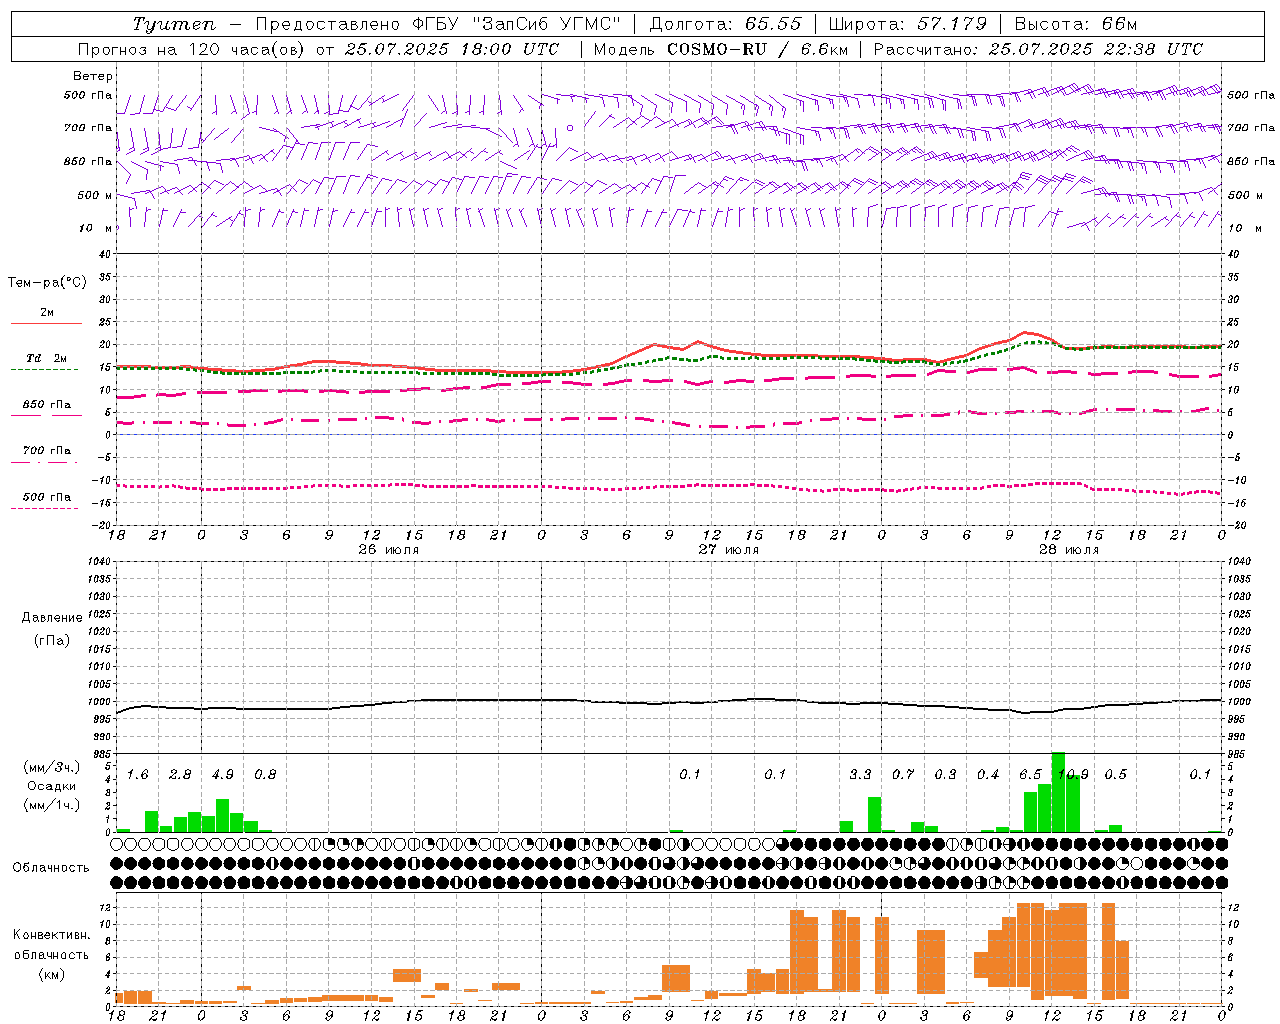Image resolution: width=1280 pixels, height=1024 pixels.
Task: Click the '(мм/3ч.)' precipitation unit label
Action: [52, 767]
